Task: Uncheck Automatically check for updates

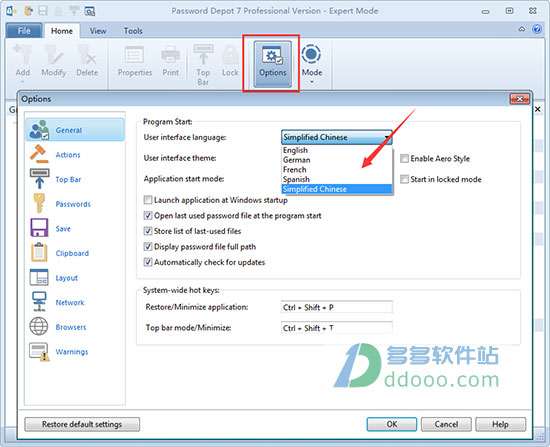Action: pos(148,262)
